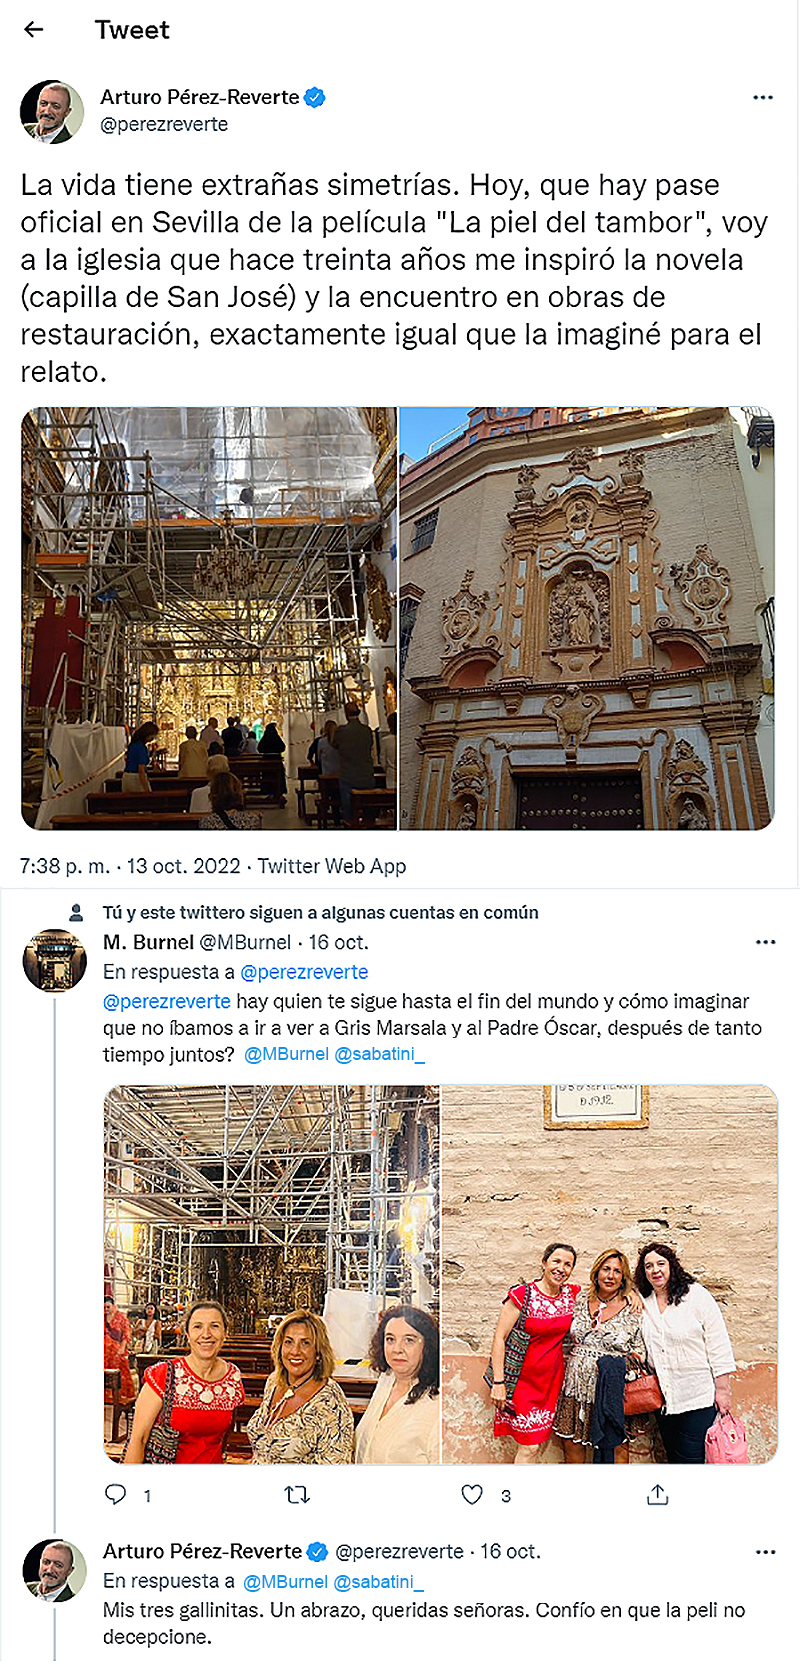
Task: View the photo of women against brick wall
Action: 610,1274
